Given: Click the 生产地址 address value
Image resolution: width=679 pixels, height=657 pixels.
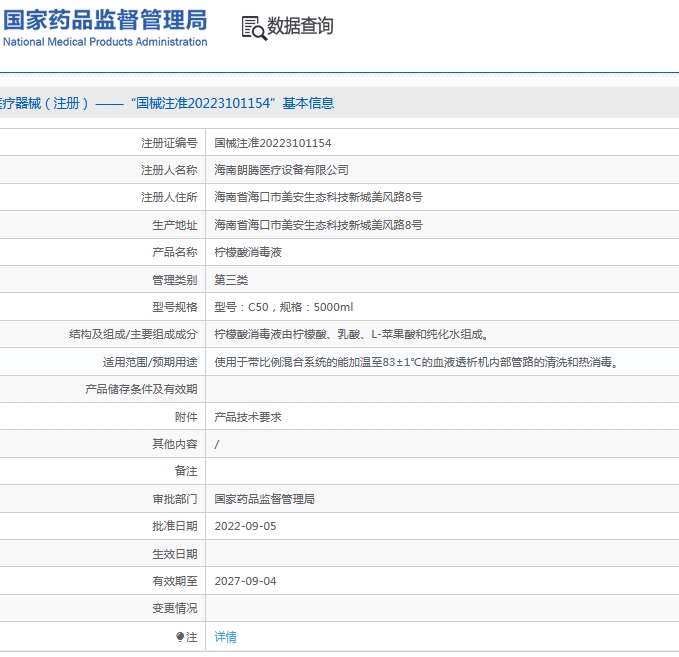Looking at the screenshot, I should click(318, 225).
